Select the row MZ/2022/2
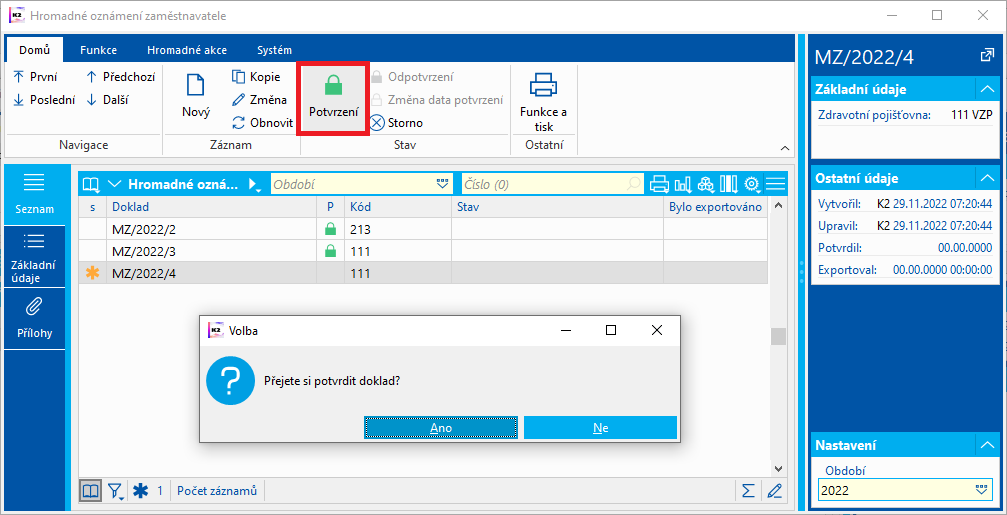Screen dimensions: 1007x515 coord(424,229)
